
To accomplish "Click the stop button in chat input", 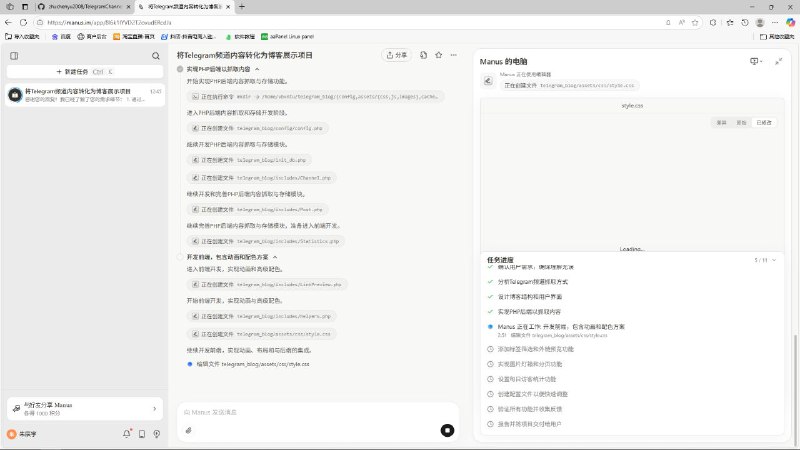I will tap(447, 430).
